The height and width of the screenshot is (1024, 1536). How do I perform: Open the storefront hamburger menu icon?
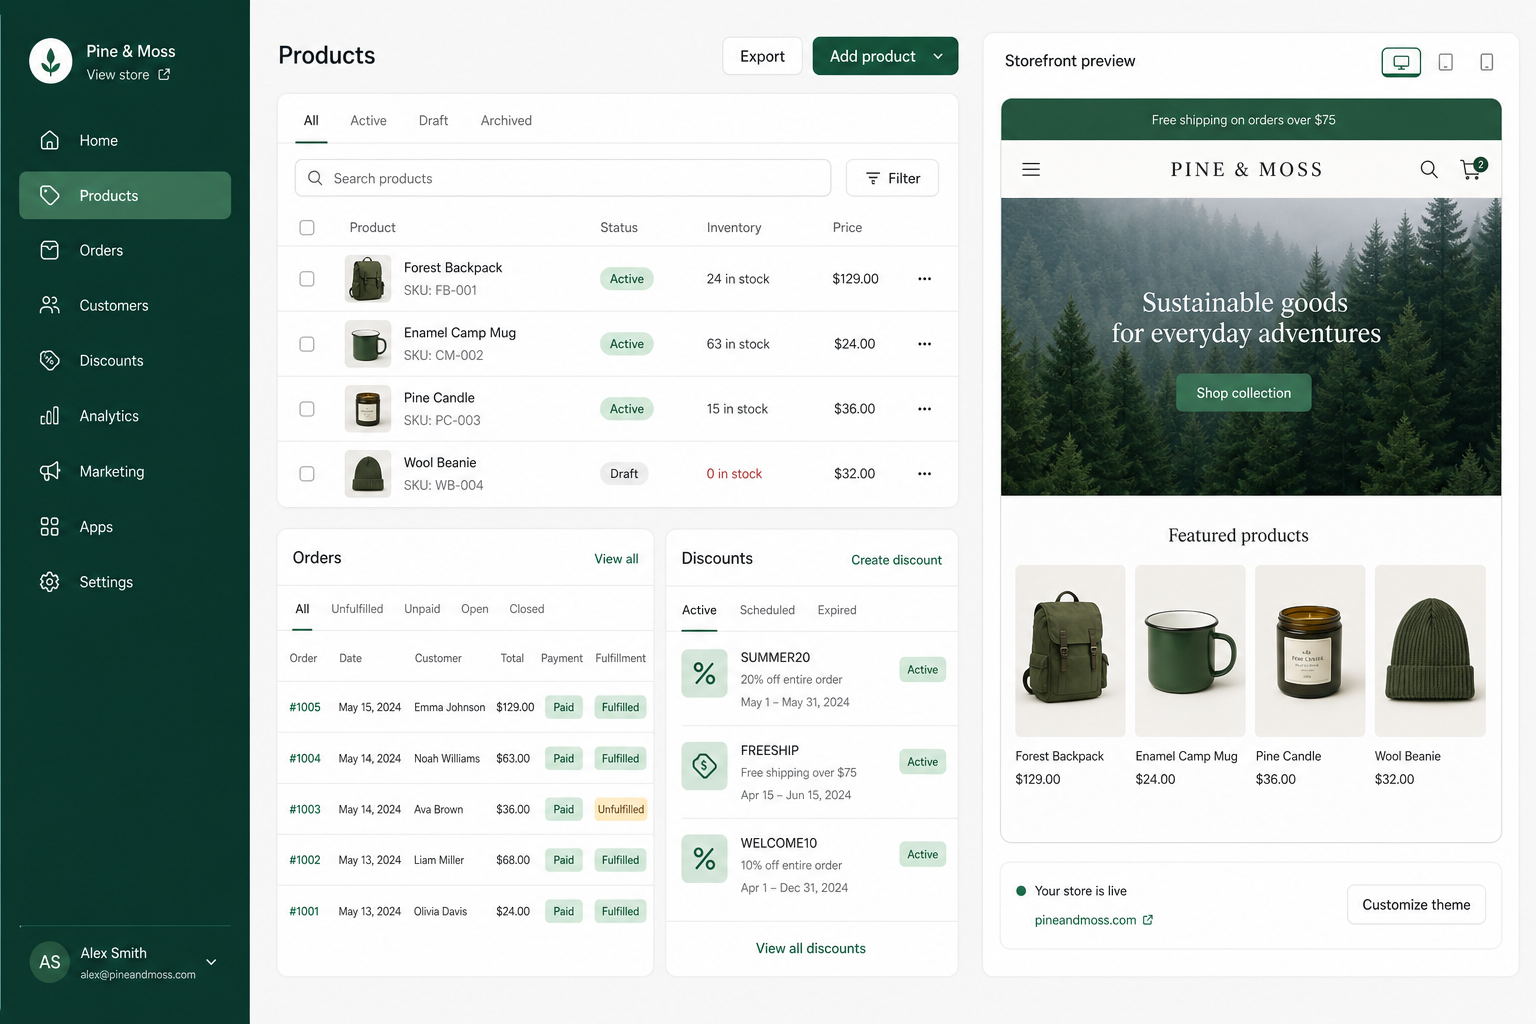click(x=1031, y=169)
